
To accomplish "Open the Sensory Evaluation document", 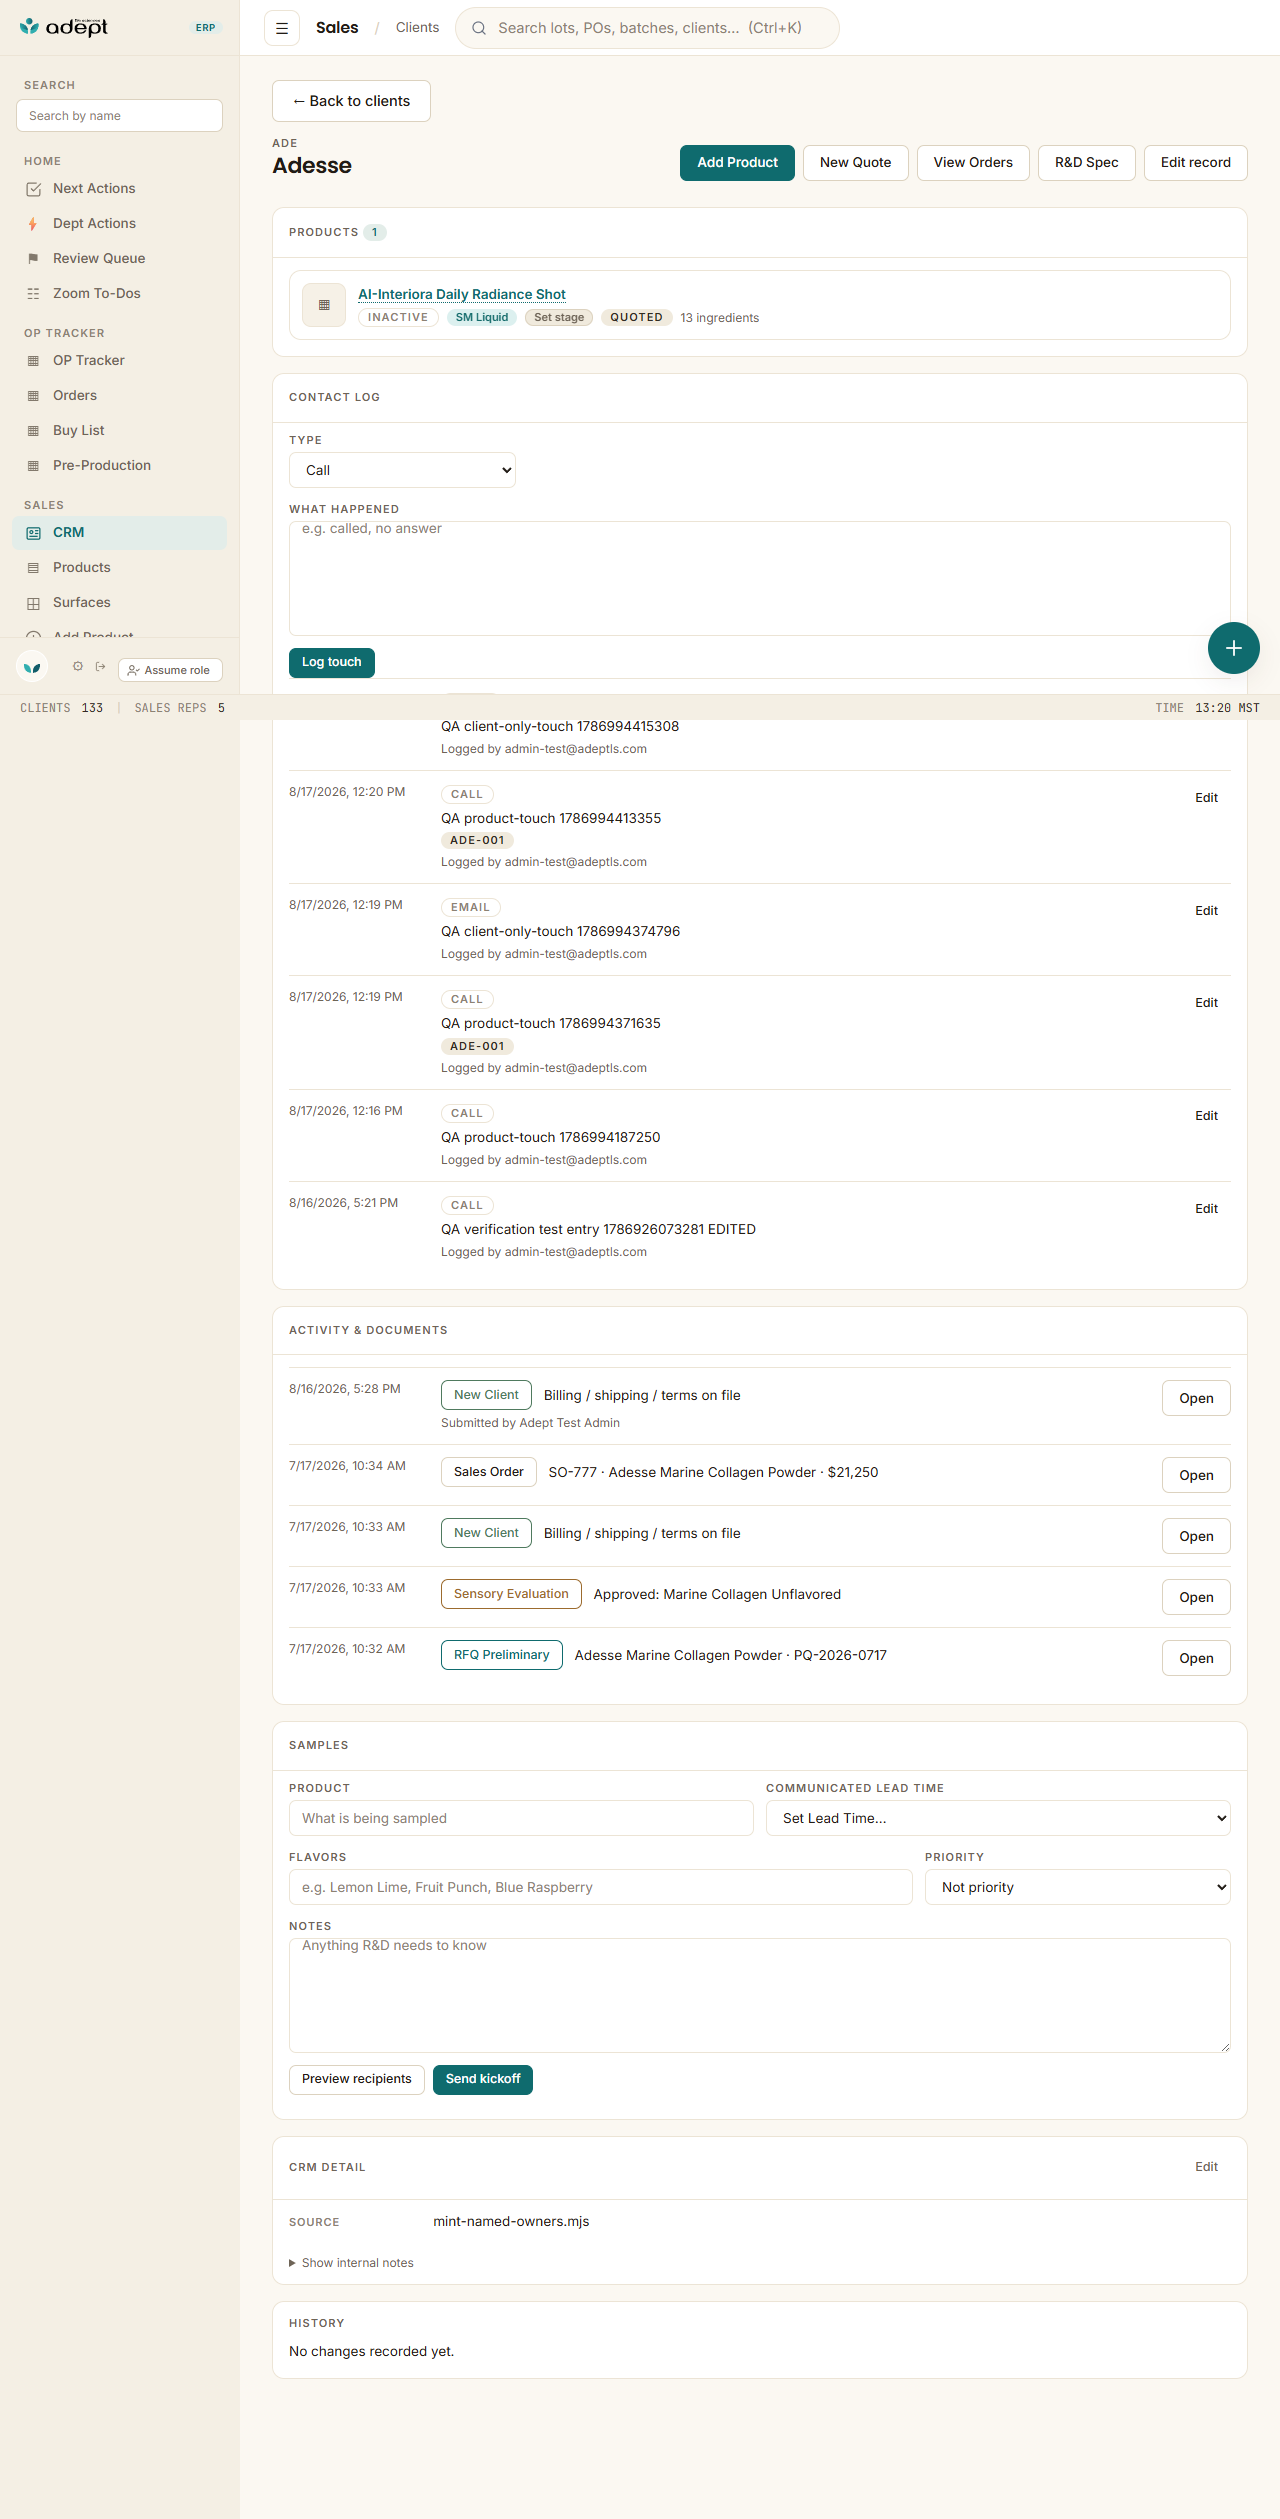I will pyautogui.click(x=1196, y=1597).
